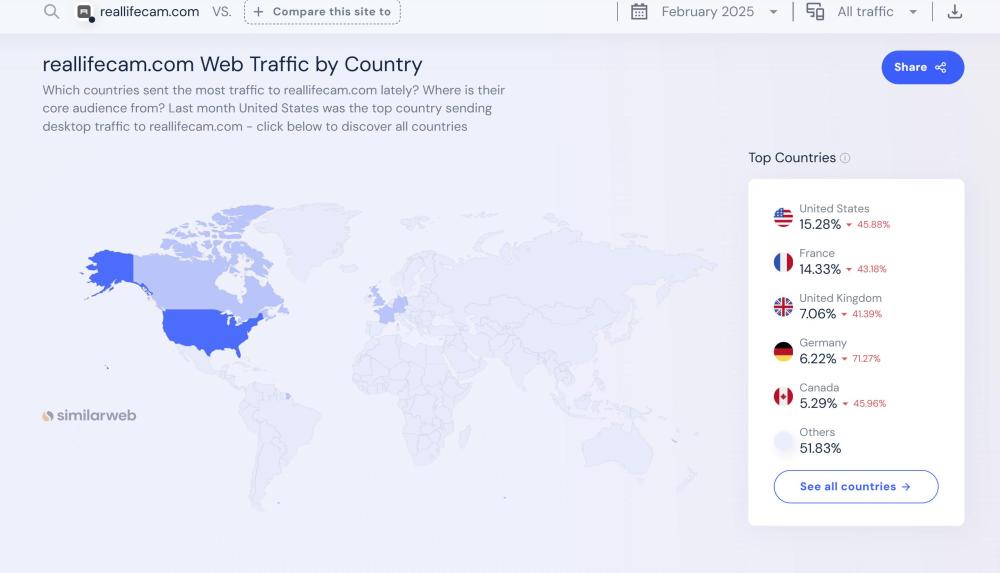The height and width of the screenshot is (573, 1000).
Task: Click the device traffic type icon
Action: tap(815, 12)
